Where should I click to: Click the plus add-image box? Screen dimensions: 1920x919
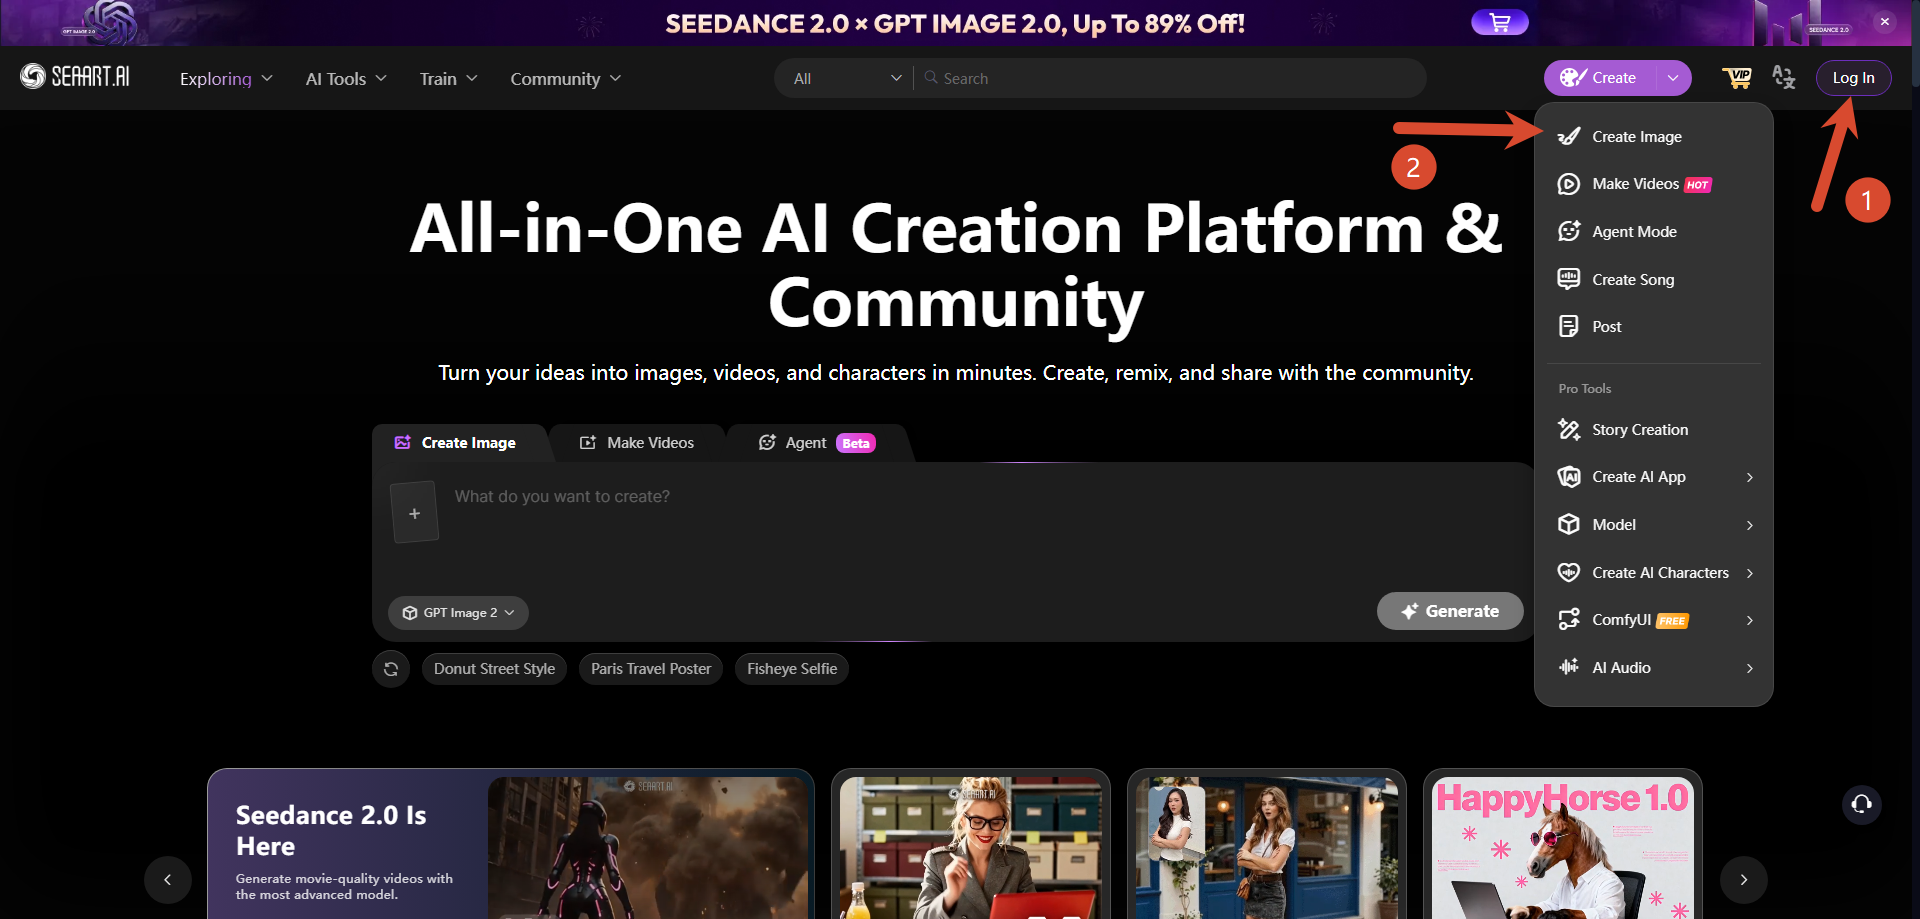(x=414, y=513)
